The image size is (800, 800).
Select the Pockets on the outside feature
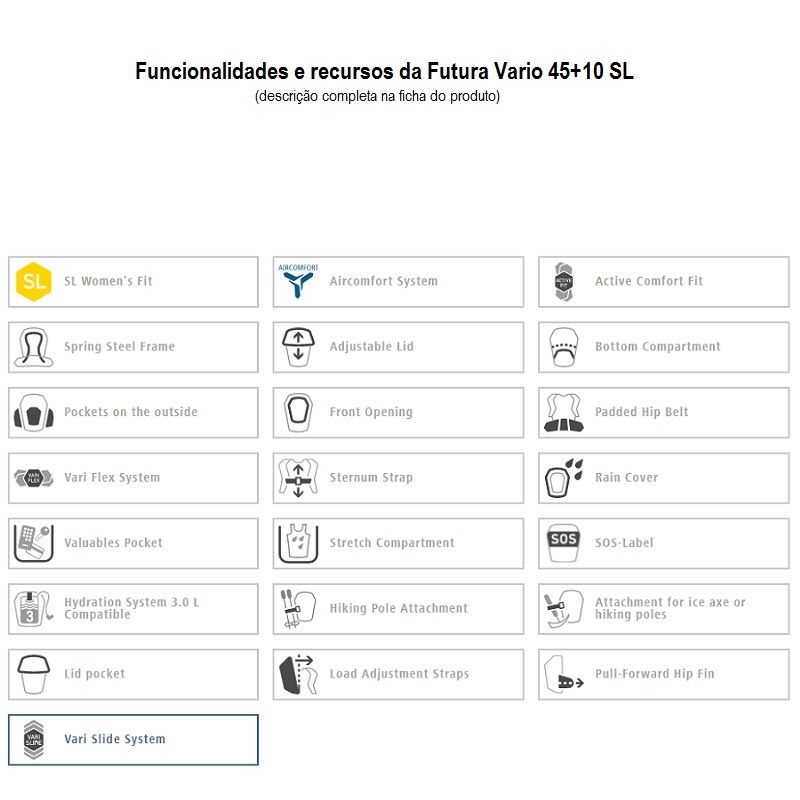click(x=133, y=412)
